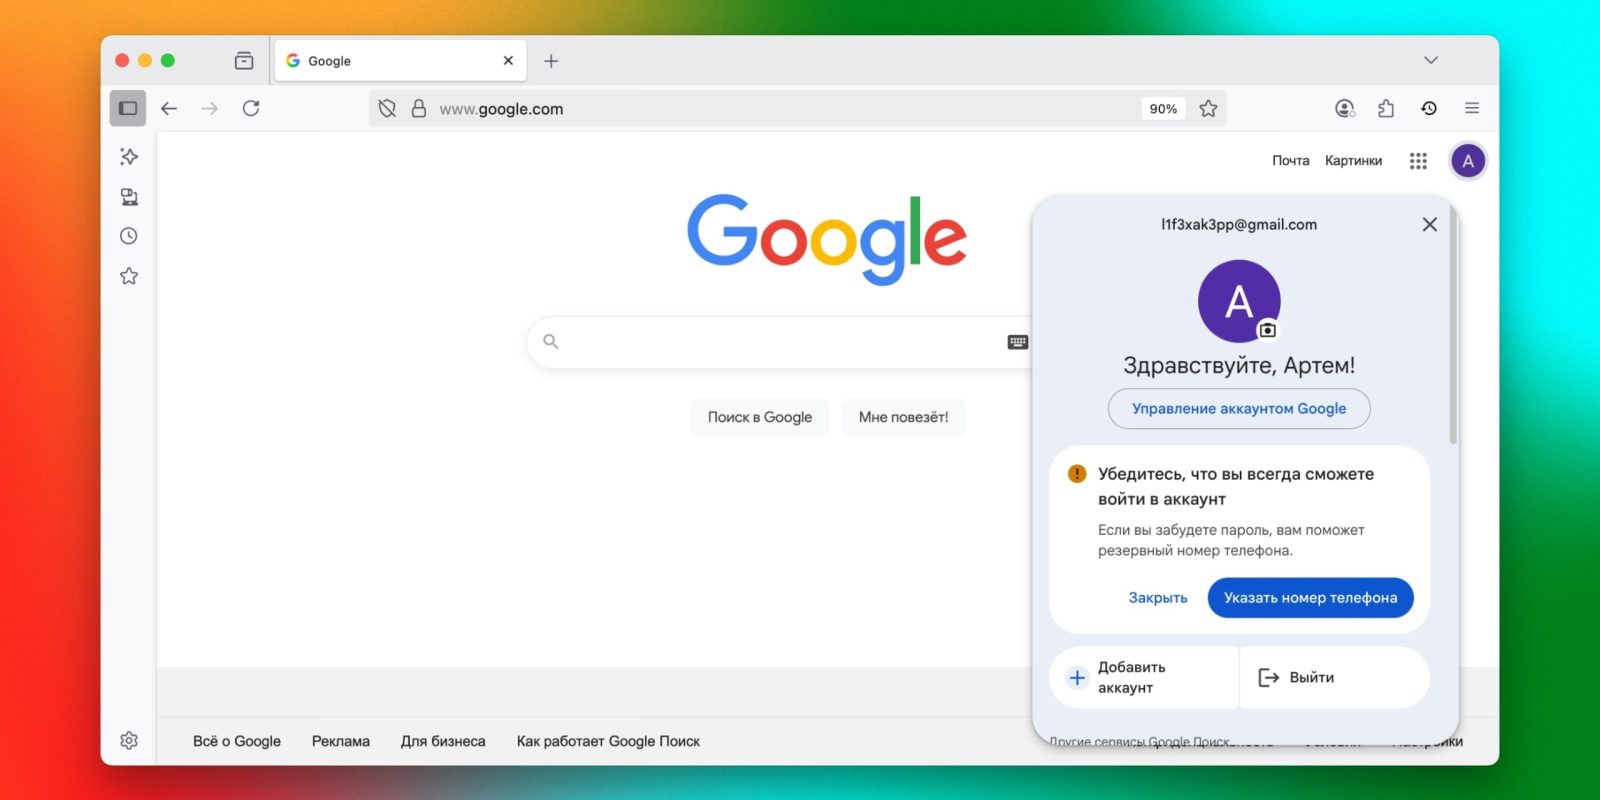The height and width of the screenshot is (800, 1600).
Task: Click the forward navigation arrow
Action: [x=210, y=108]
